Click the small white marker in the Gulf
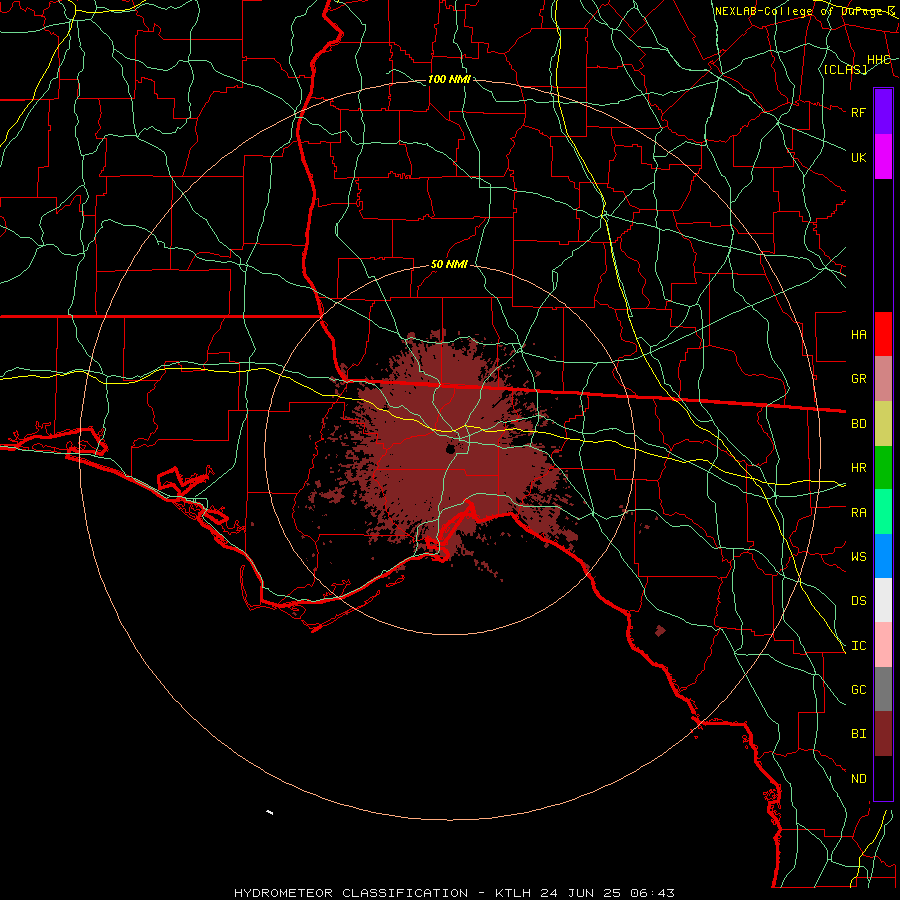900x900 pixels. 269,812
